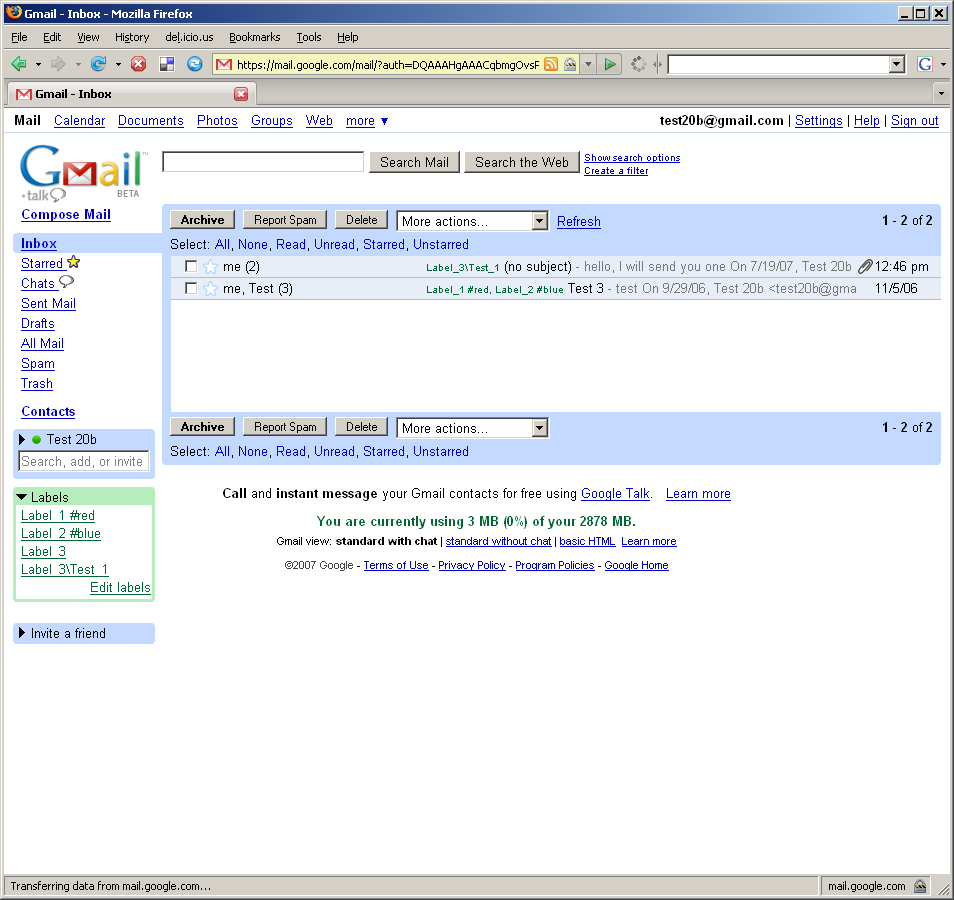Screen dimensions: 954x900
Task: Close the Gmail - Inbox tab
Action: point(241,94)
